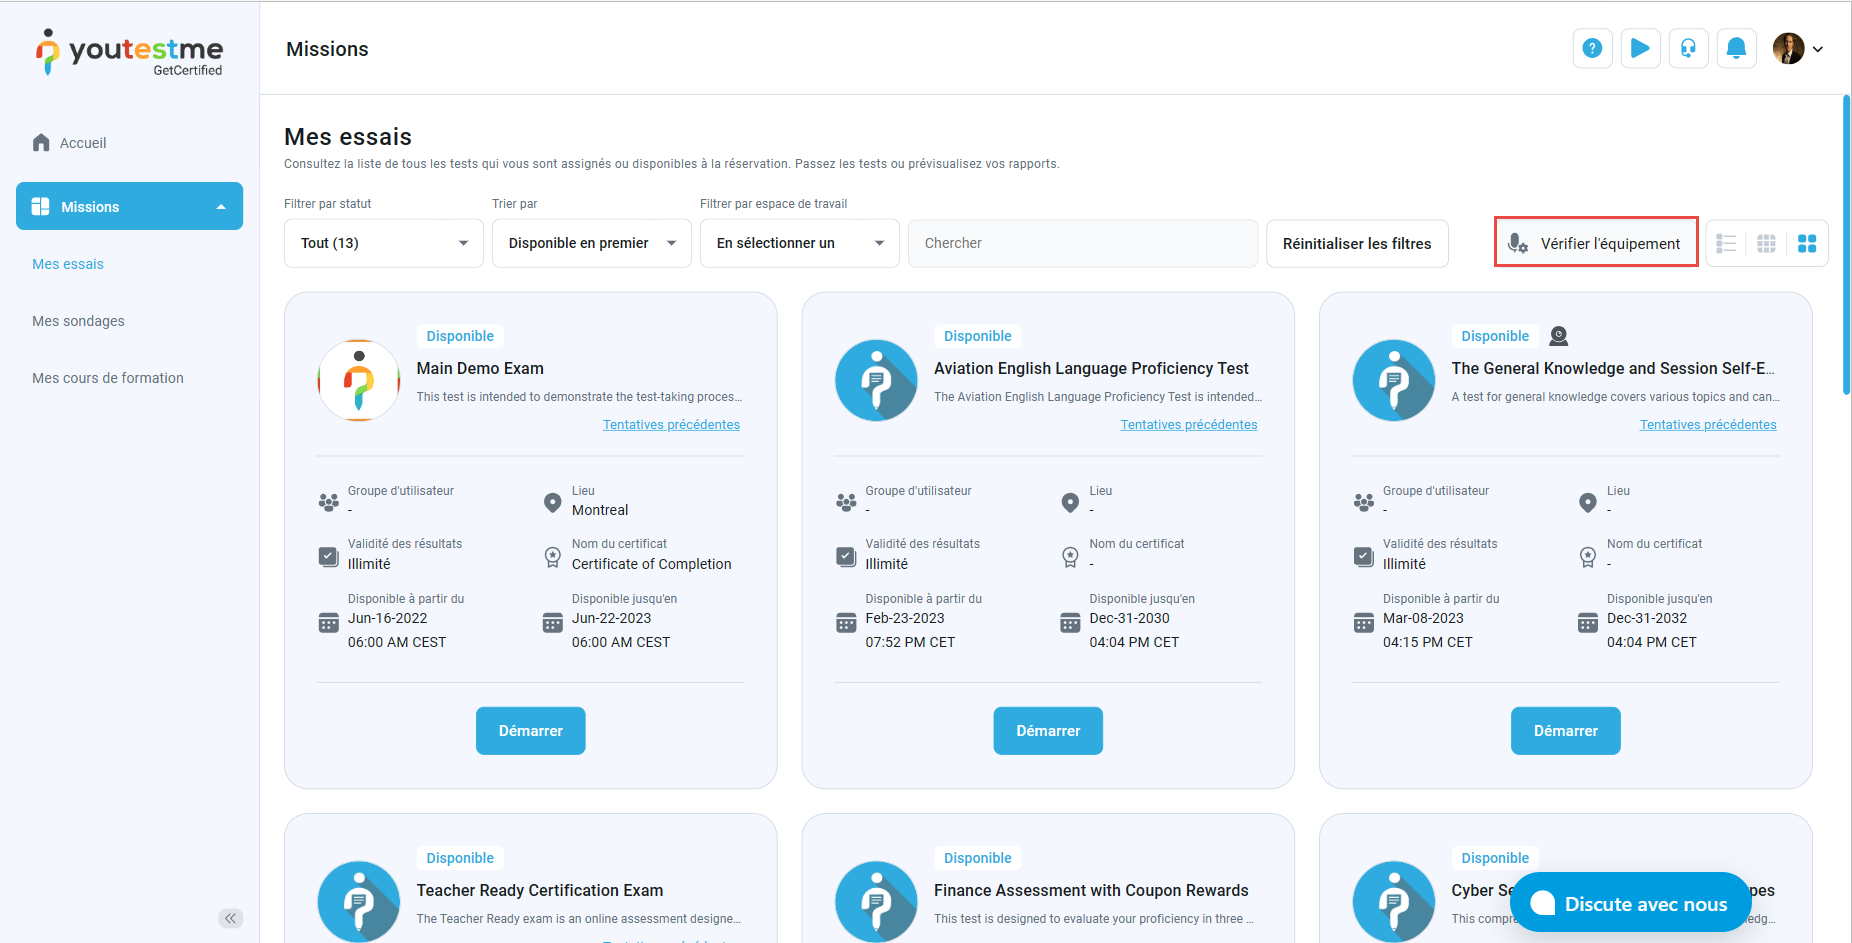This screenshot has height=943, width=1852.
Task: Click calendar icon beside Jun-22-2023
Action: [x=552, y=623]
